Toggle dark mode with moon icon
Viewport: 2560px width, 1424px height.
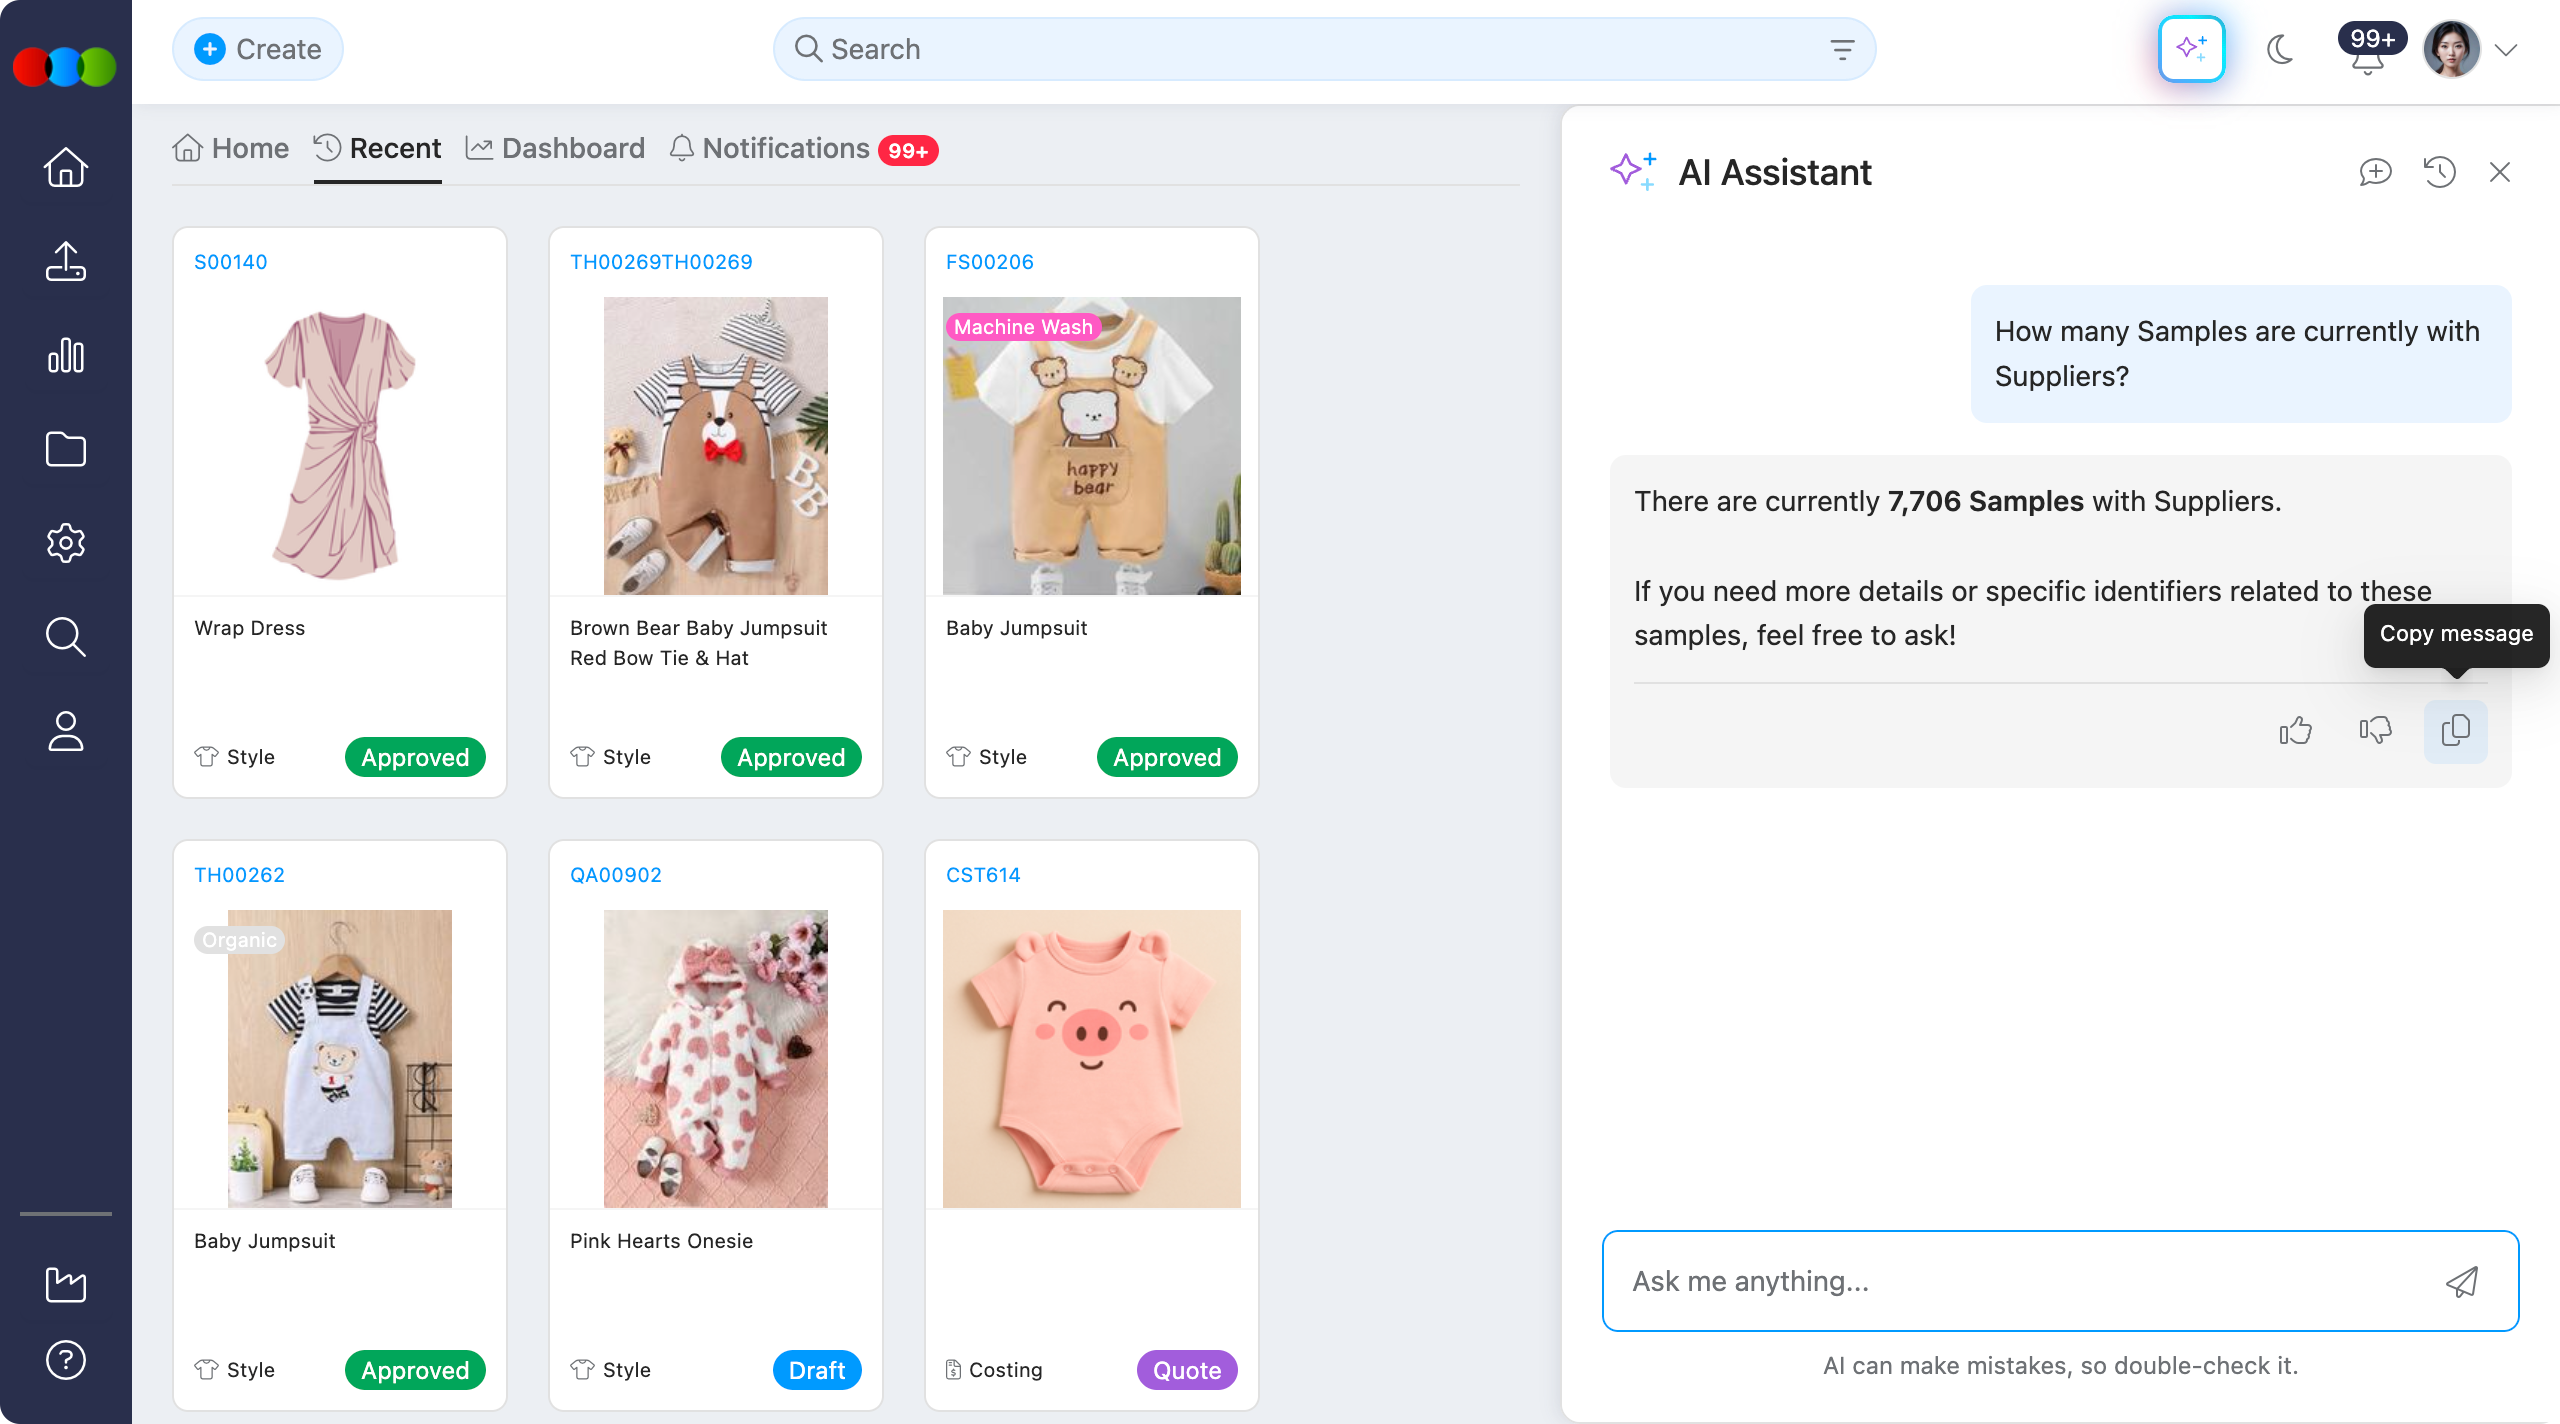[x=2280, y=49]
